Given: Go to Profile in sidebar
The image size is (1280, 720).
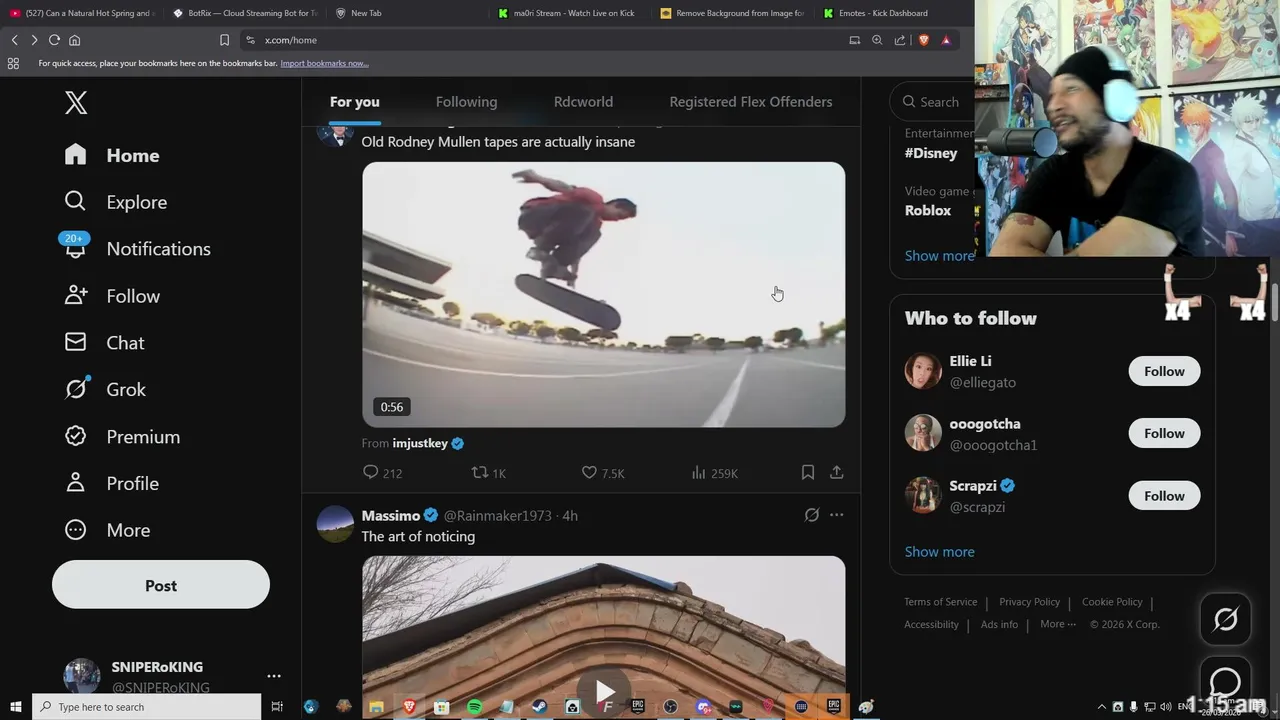Looking at the screenshot, I should pos(111,483).
